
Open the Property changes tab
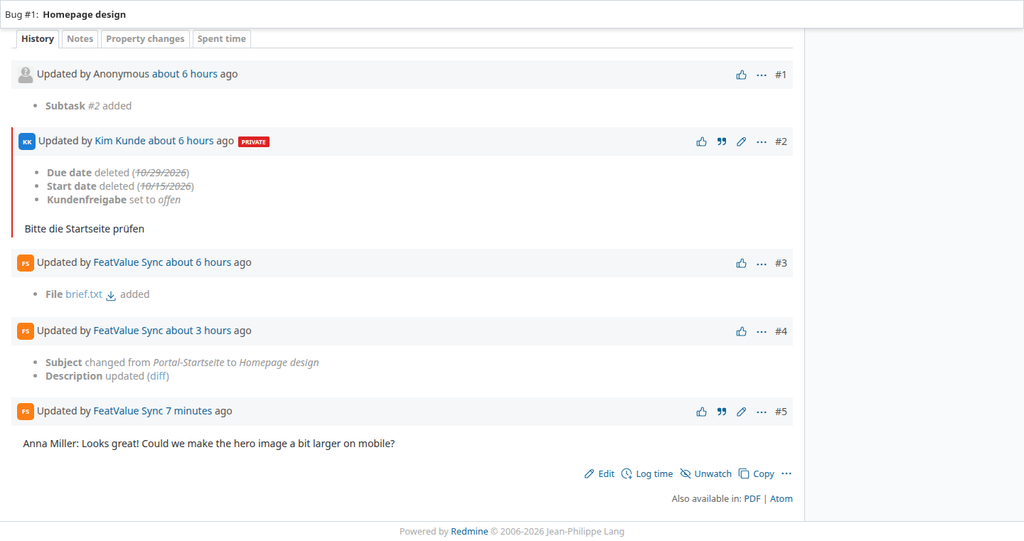[145, 39]
